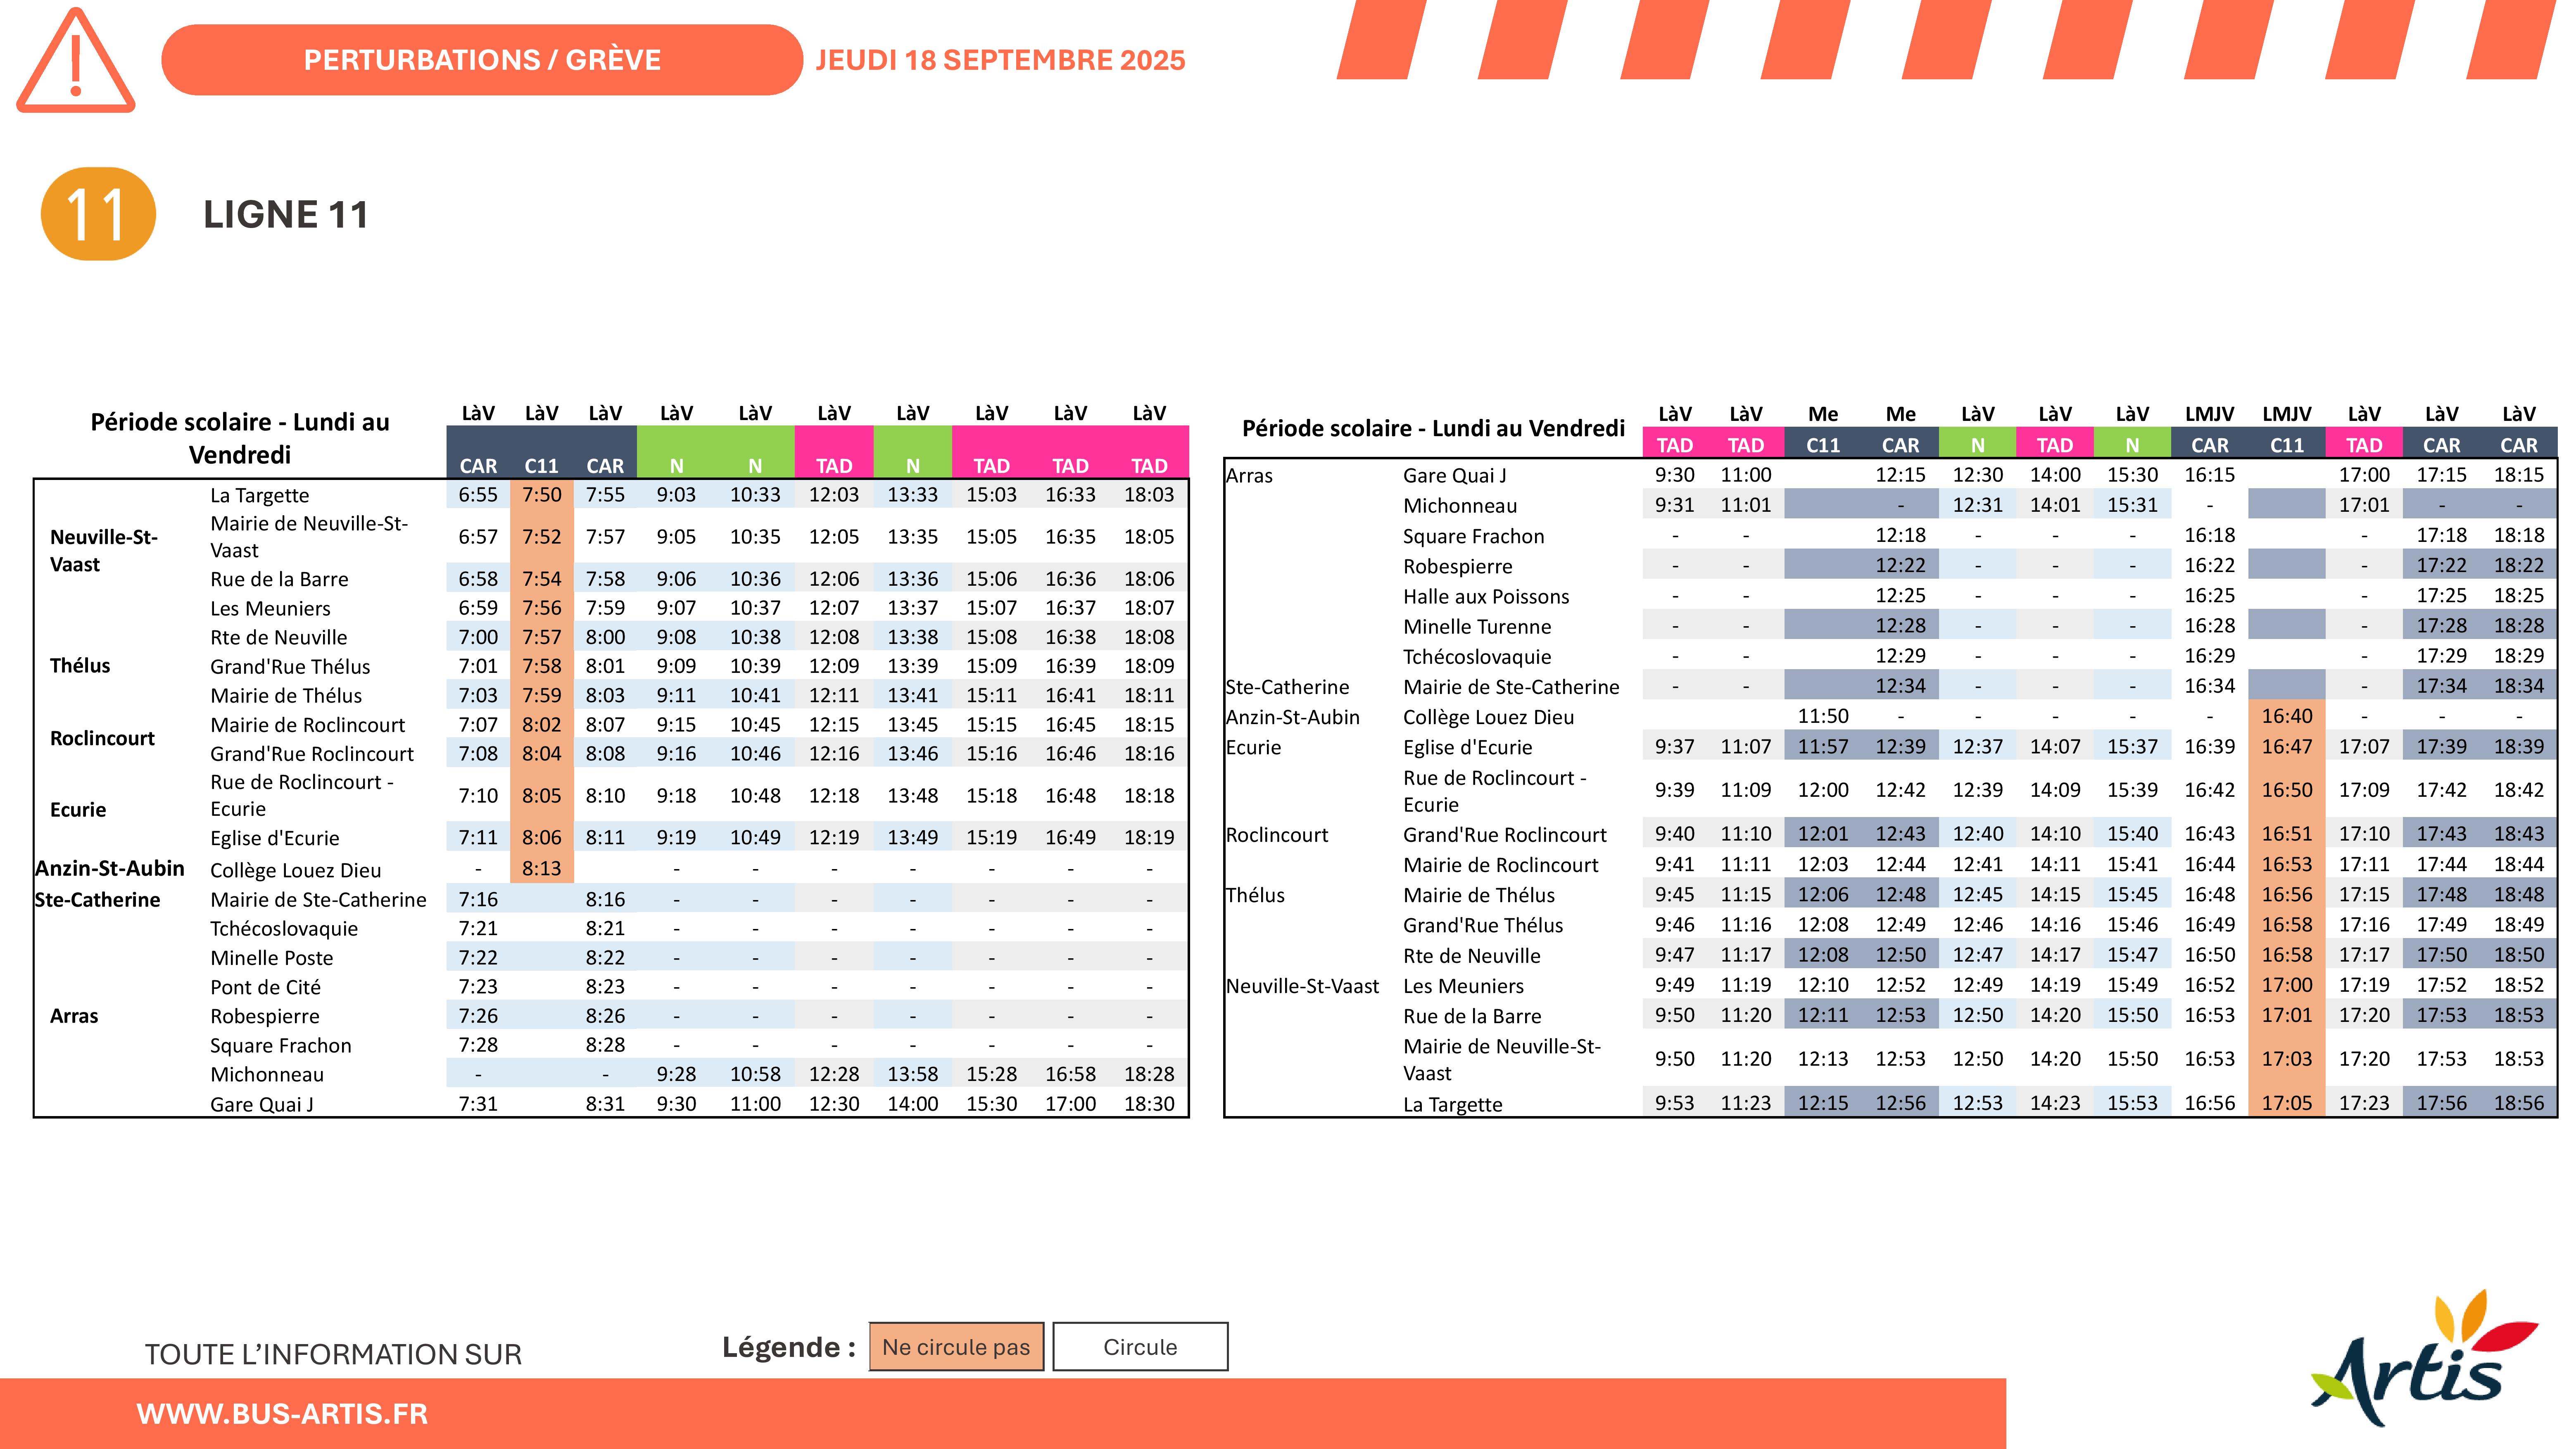The height and width of the screenshot is (1449, 2576).
Task: Click the 16:15 Gare Quai J departure
Action: pyautogui.click(x=2209, y=475)
